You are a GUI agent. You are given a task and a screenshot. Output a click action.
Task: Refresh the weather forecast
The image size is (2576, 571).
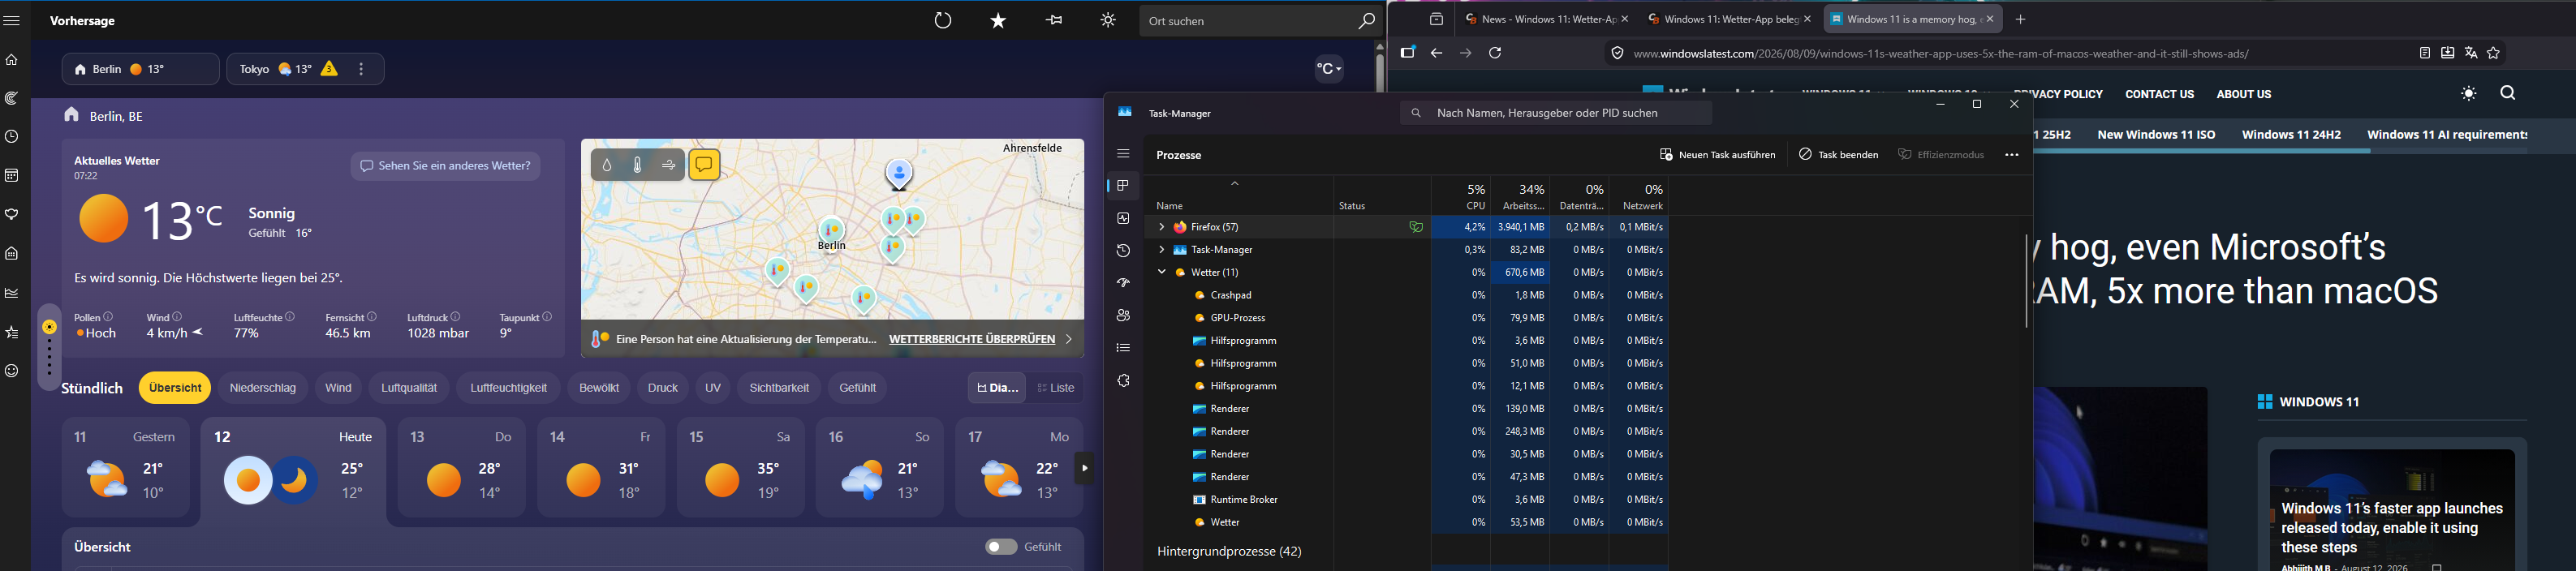[943, 20]
